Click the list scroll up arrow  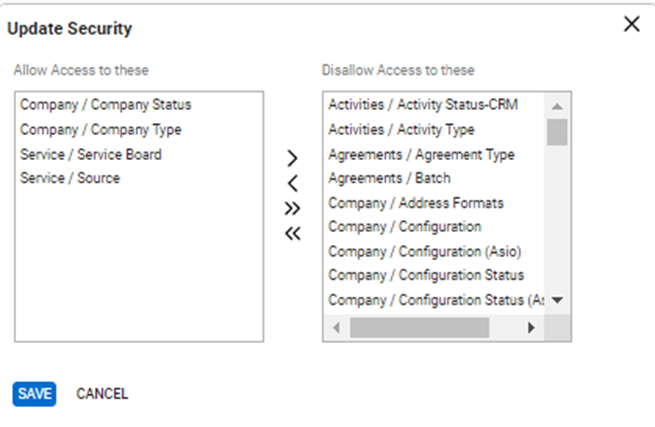(x=557, y=106)
